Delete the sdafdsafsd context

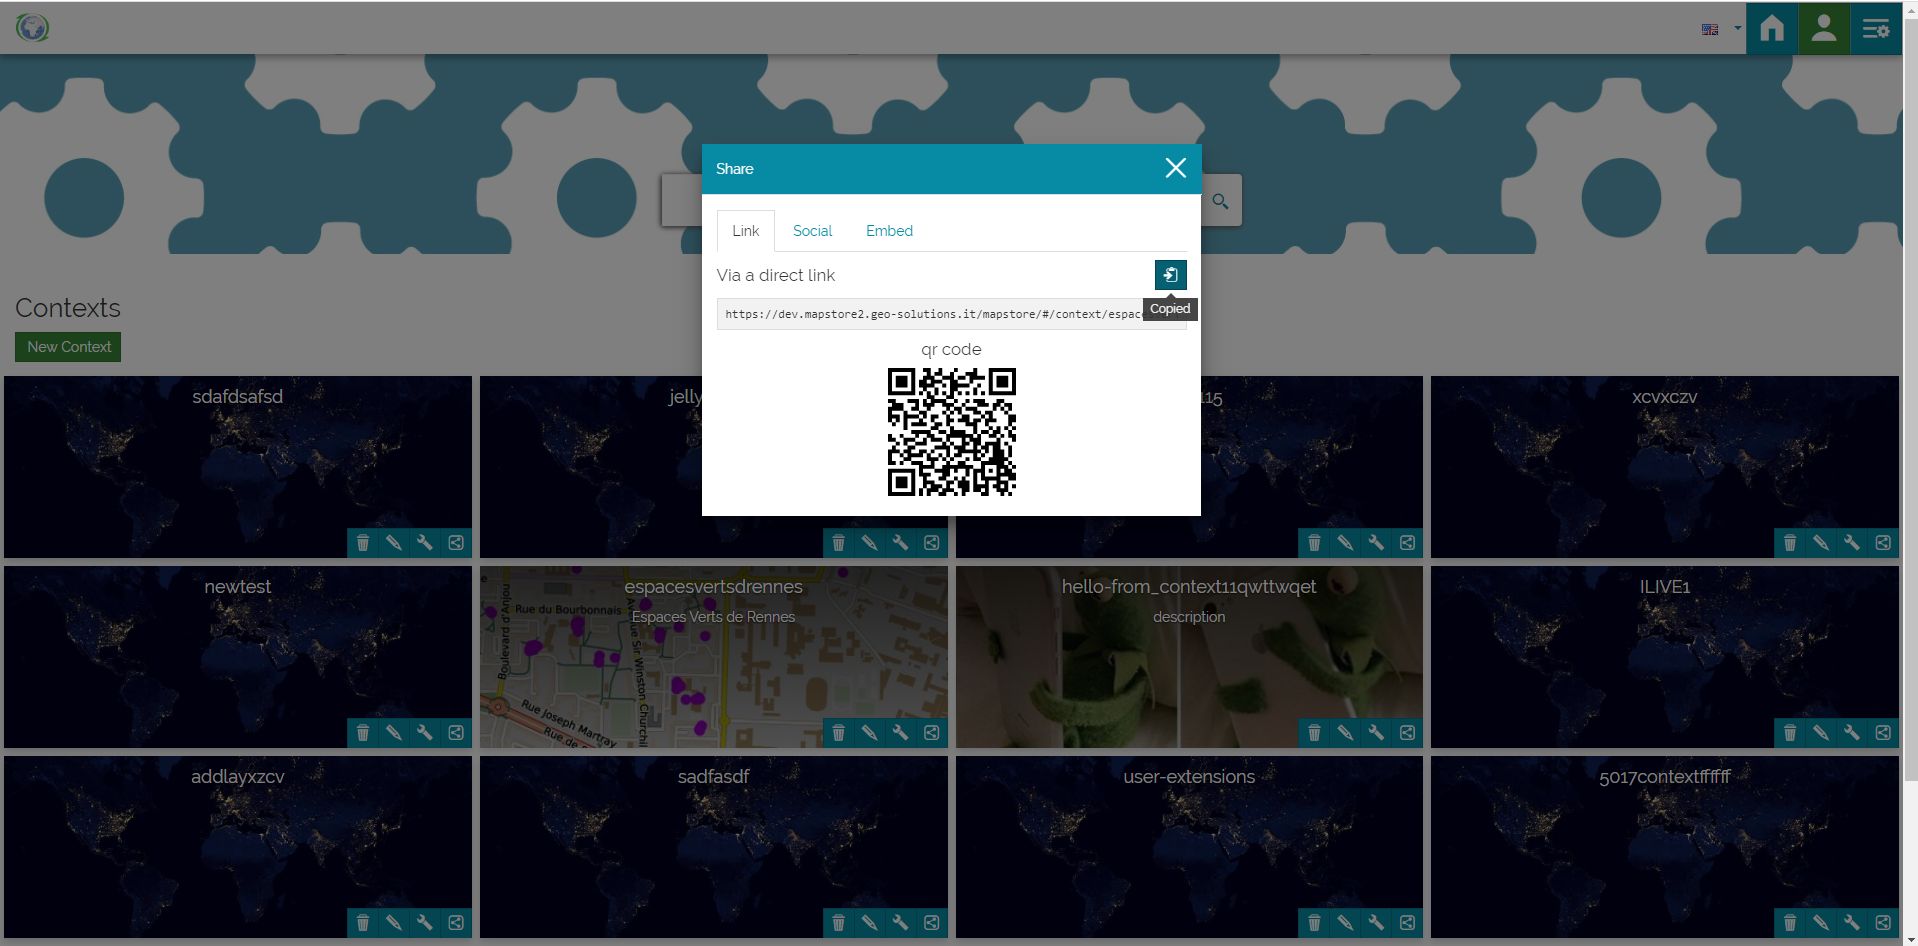(x=363, y=542)
